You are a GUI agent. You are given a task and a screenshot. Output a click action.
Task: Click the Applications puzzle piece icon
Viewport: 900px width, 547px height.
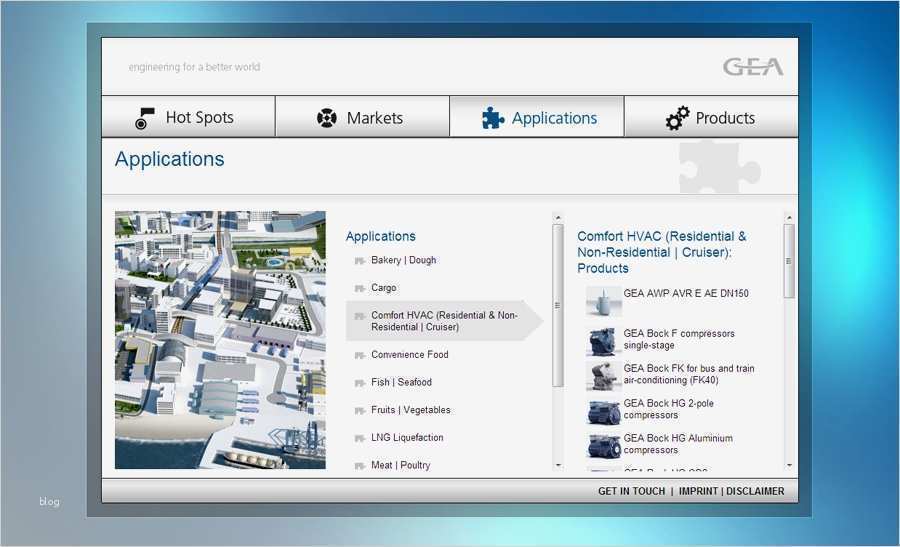tap(493, 118)
